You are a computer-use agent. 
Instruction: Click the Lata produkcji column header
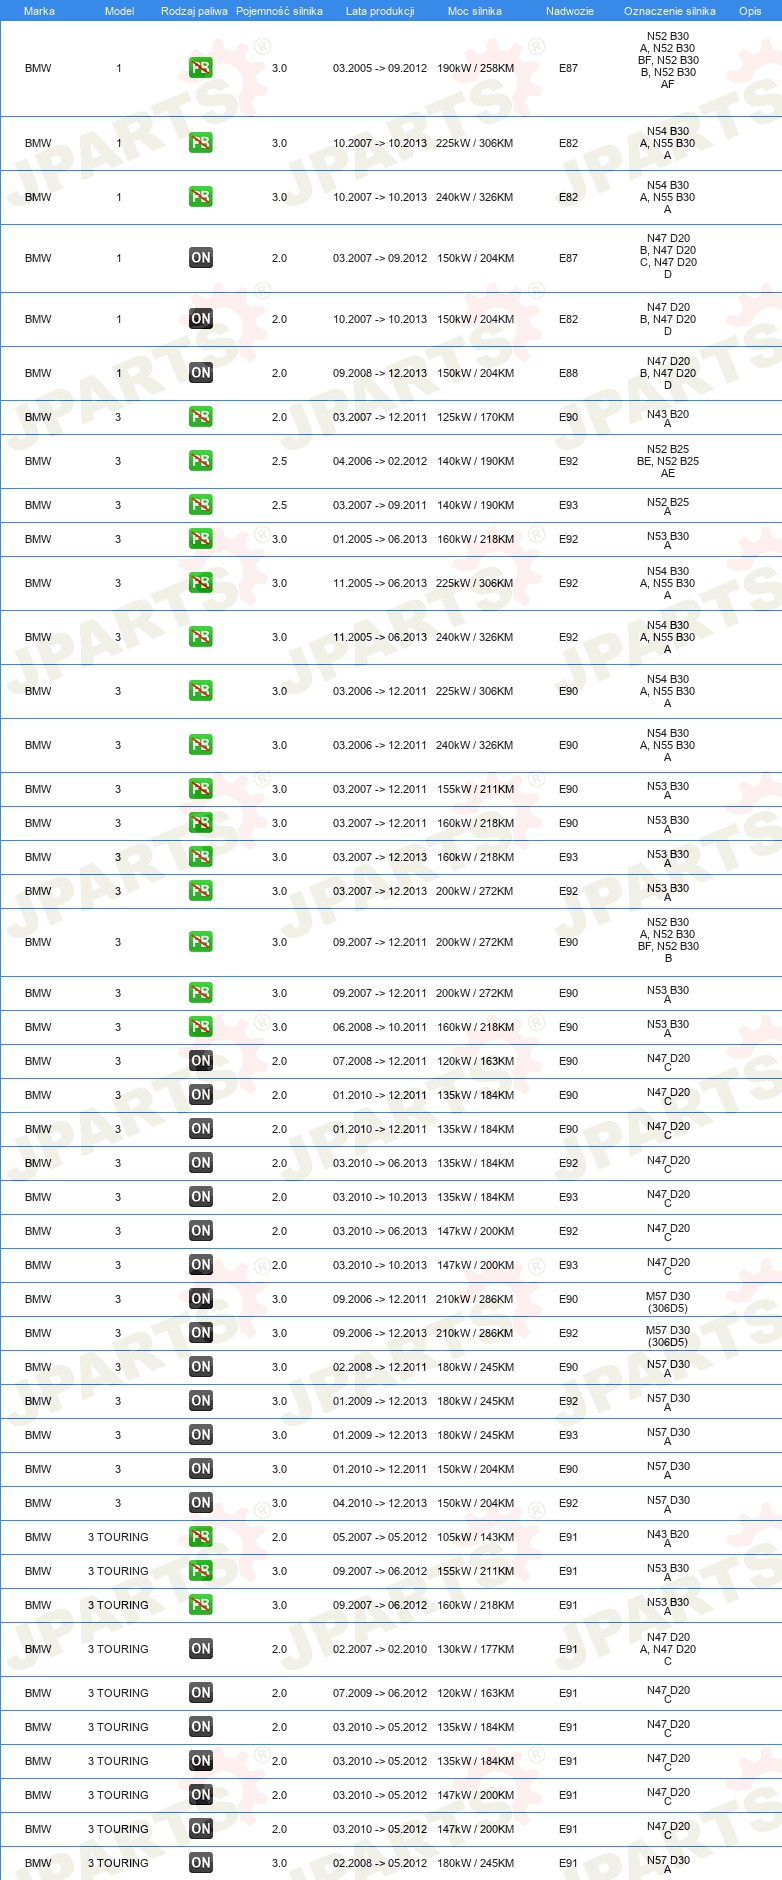click(x=380, y=11)
